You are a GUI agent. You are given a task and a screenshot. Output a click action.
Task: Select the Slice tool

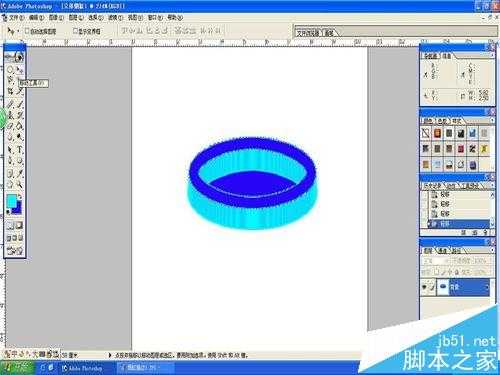(x=20, y=91)
